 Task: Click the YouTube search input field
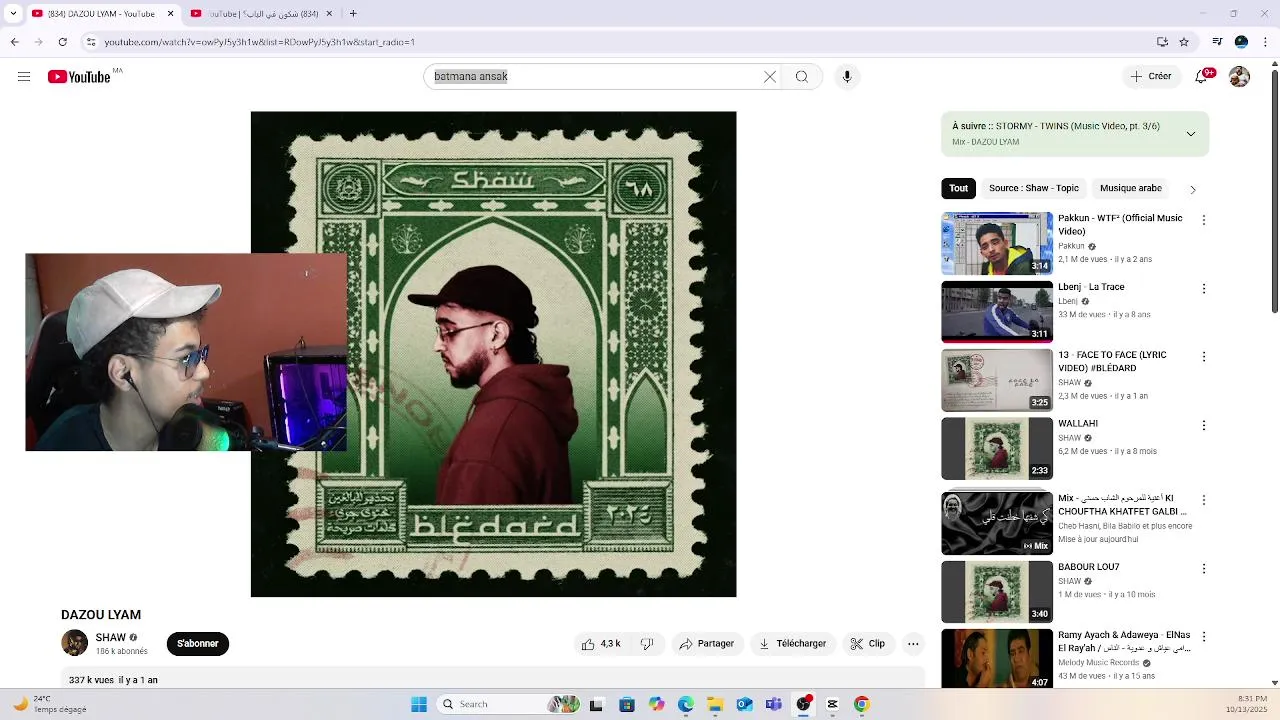point(595,77)
